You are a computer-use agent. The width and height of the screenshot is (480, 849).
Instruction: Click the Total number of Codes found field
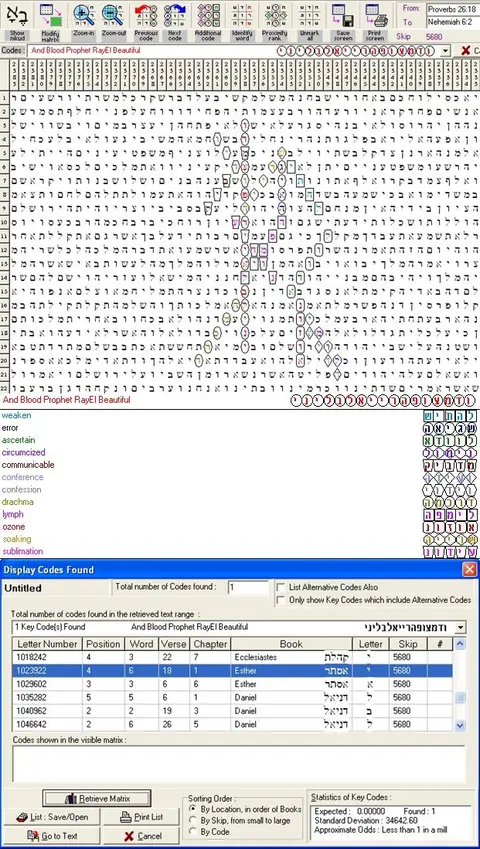(x=247, y=587)
